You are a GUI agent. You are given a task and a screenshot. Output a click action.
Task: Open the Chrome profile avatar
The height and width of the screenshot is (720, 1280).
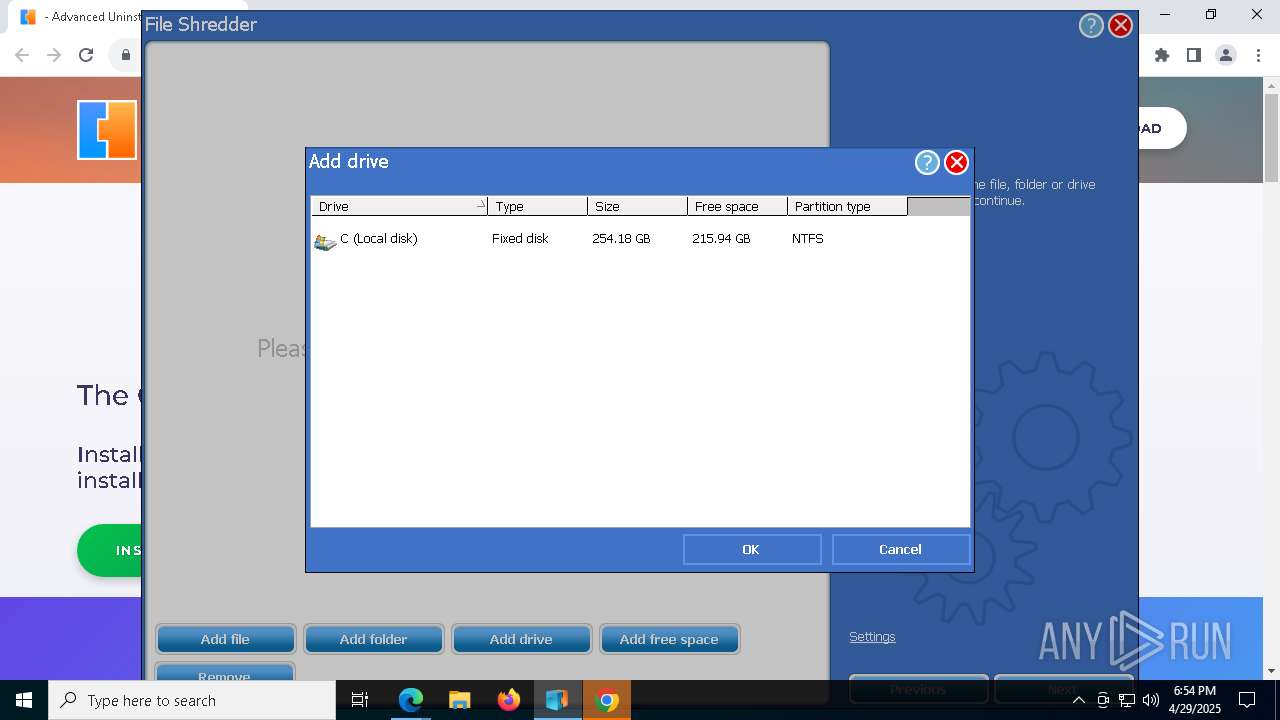point(1226,56)
